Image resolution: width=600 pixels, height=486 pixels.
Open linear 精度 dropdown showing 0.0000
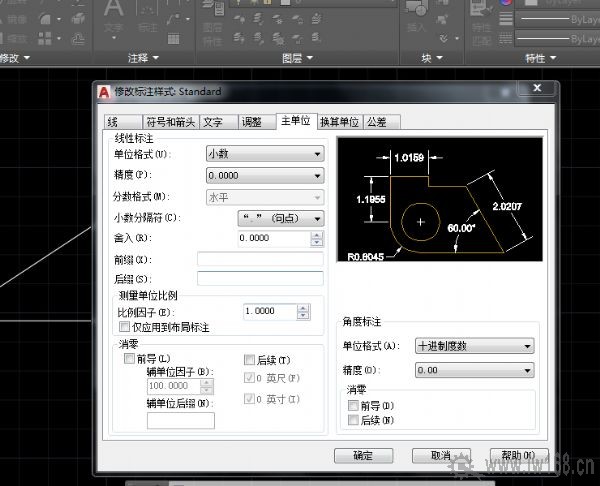[x=265, y=176]
